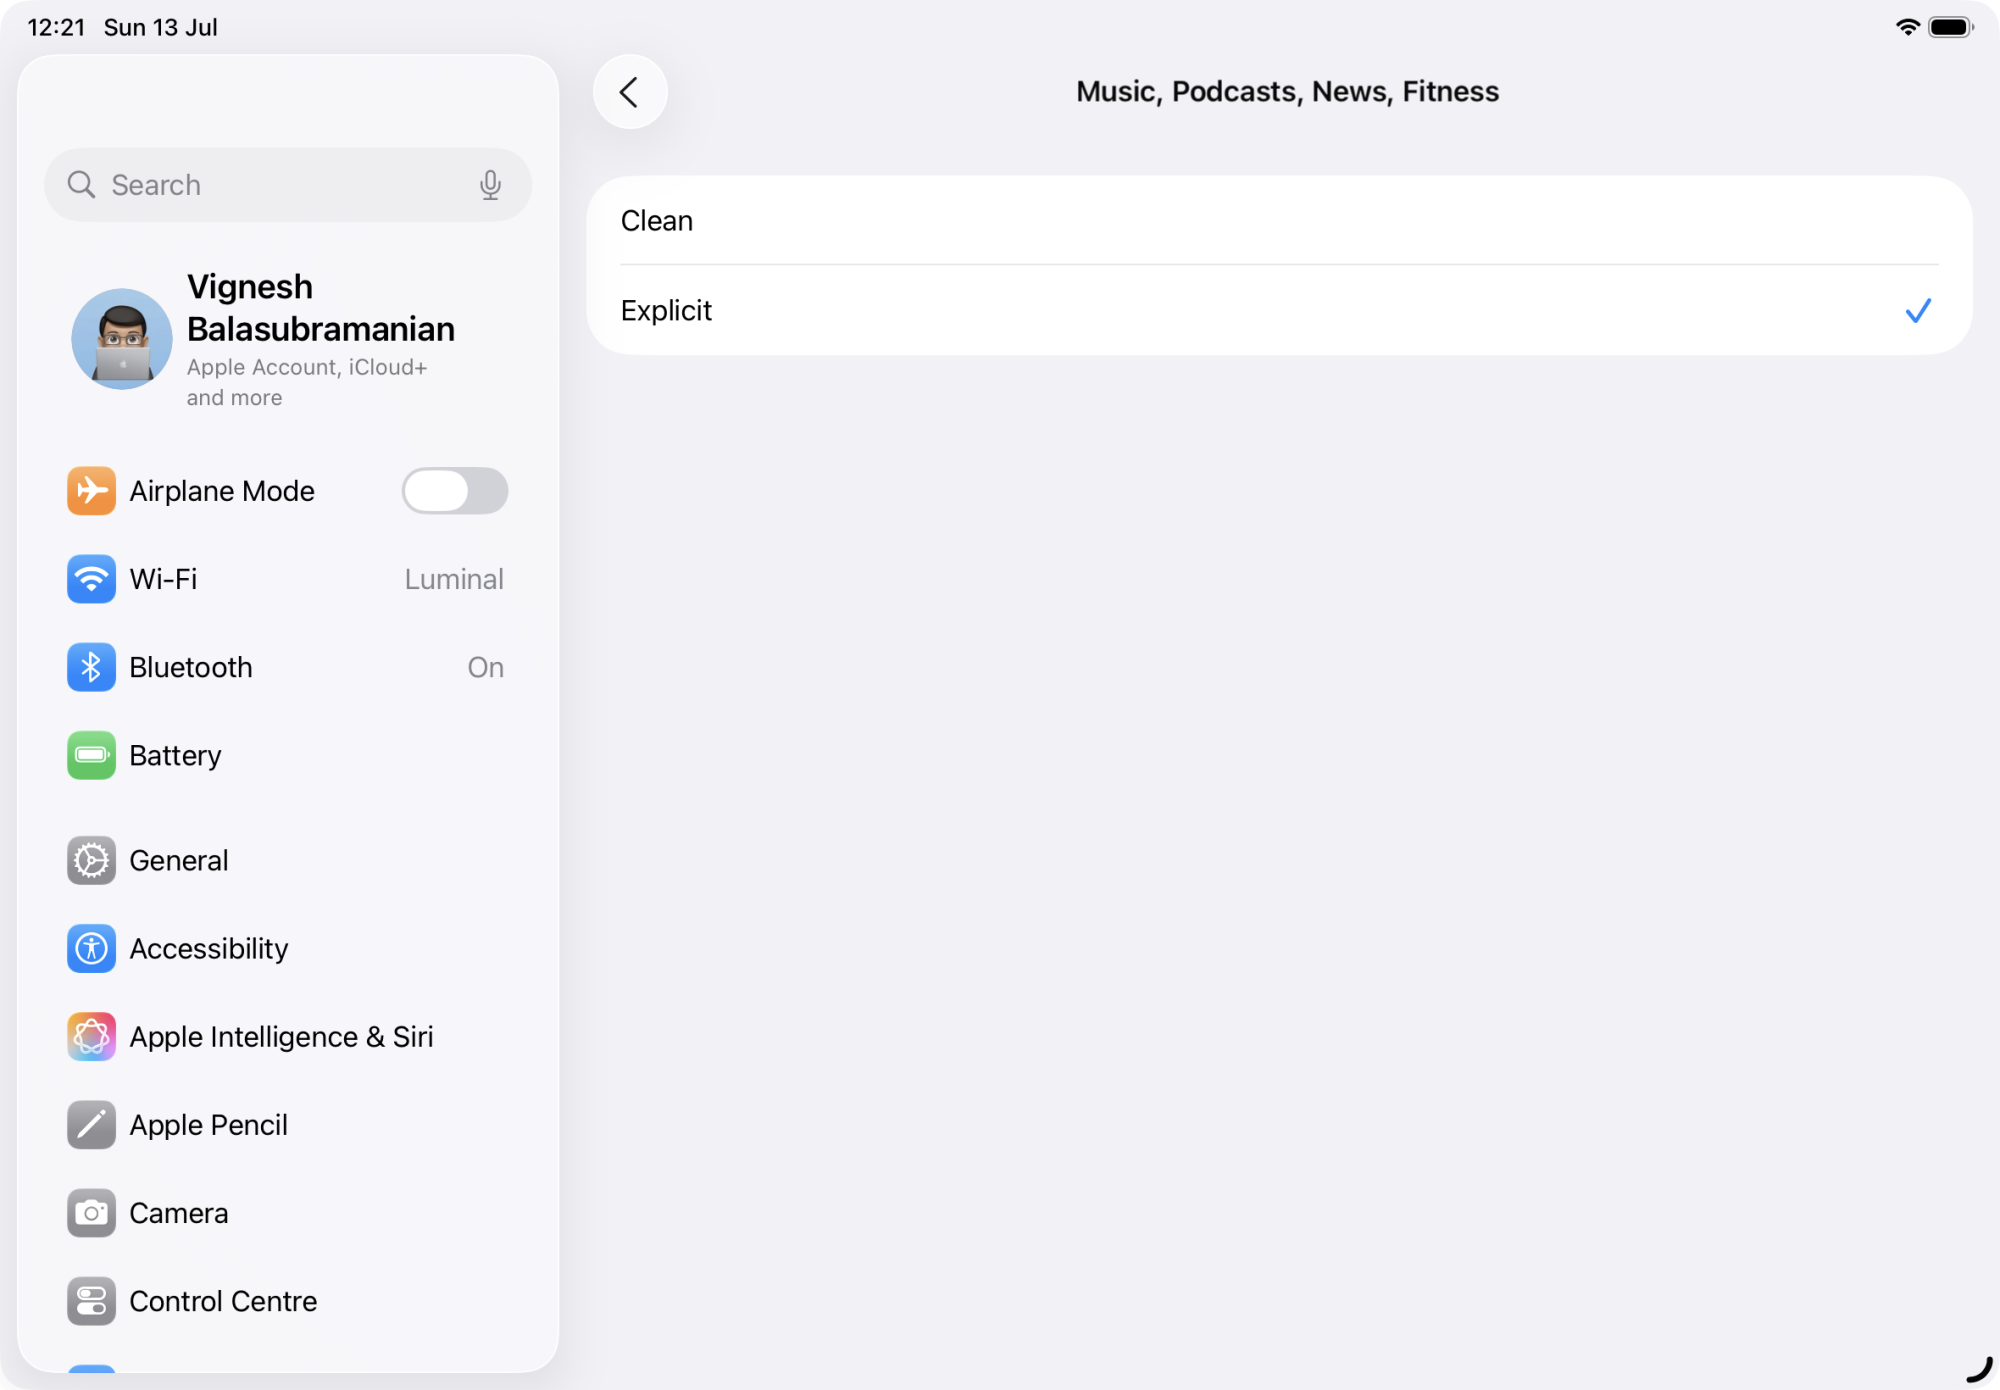Tap the Apple Intelligence & Siri icon
The width and height of the screenshot is (2000, 1390).
point(91,1037)
